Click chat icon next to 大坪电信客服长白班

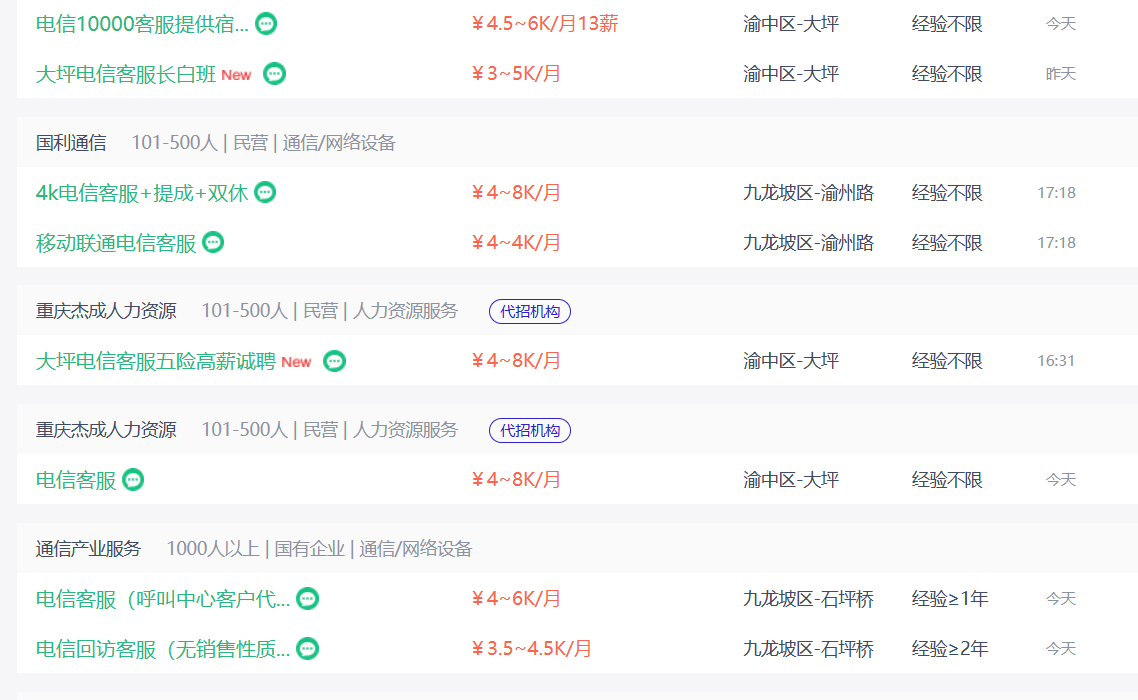pos(274,74)
